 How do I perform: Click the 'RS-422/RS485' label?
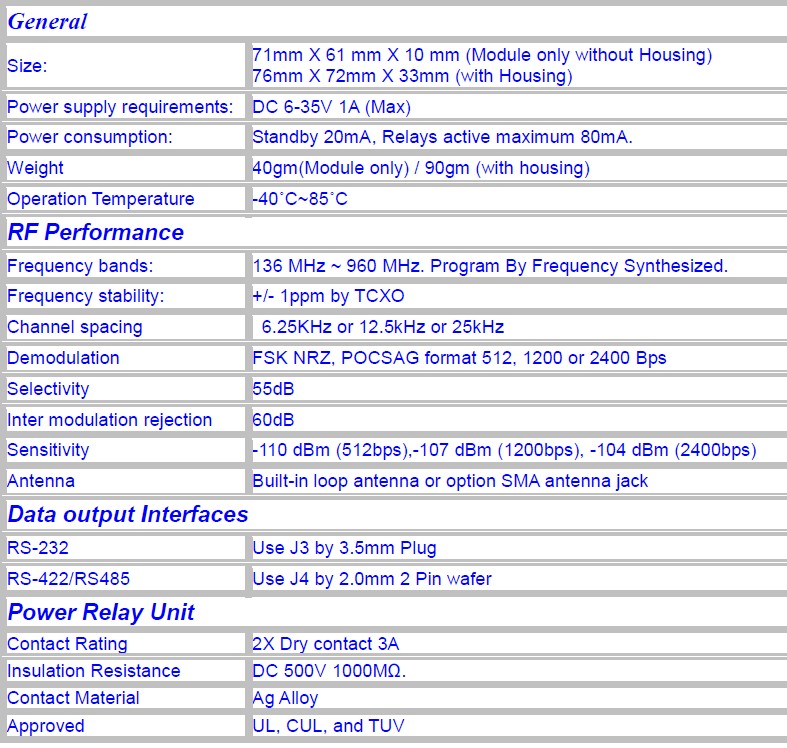(68, 579)
